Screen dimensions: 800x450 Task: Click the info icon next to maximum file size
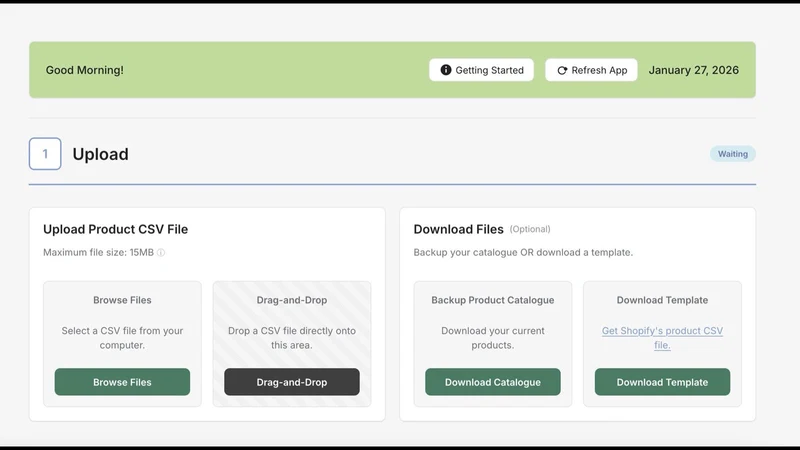pos(161,253)
